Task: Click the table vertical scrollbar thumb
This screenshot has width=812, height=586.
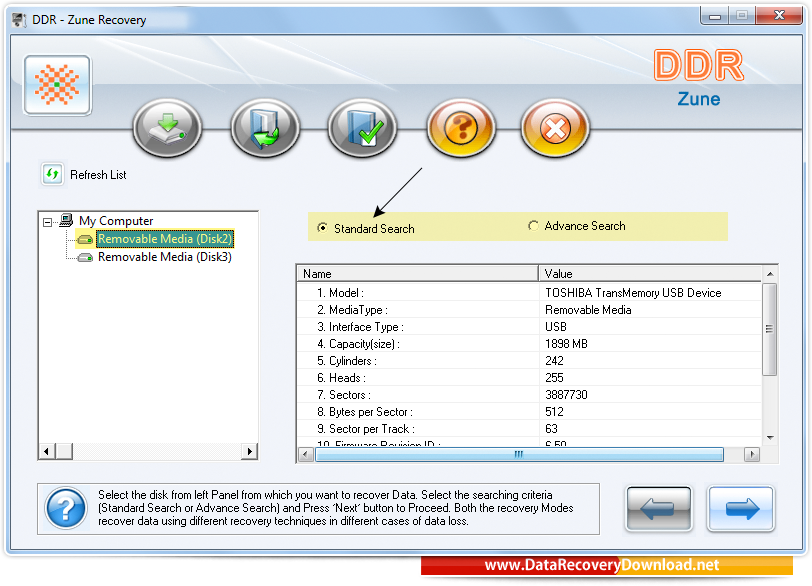Action: pos(770,329)
